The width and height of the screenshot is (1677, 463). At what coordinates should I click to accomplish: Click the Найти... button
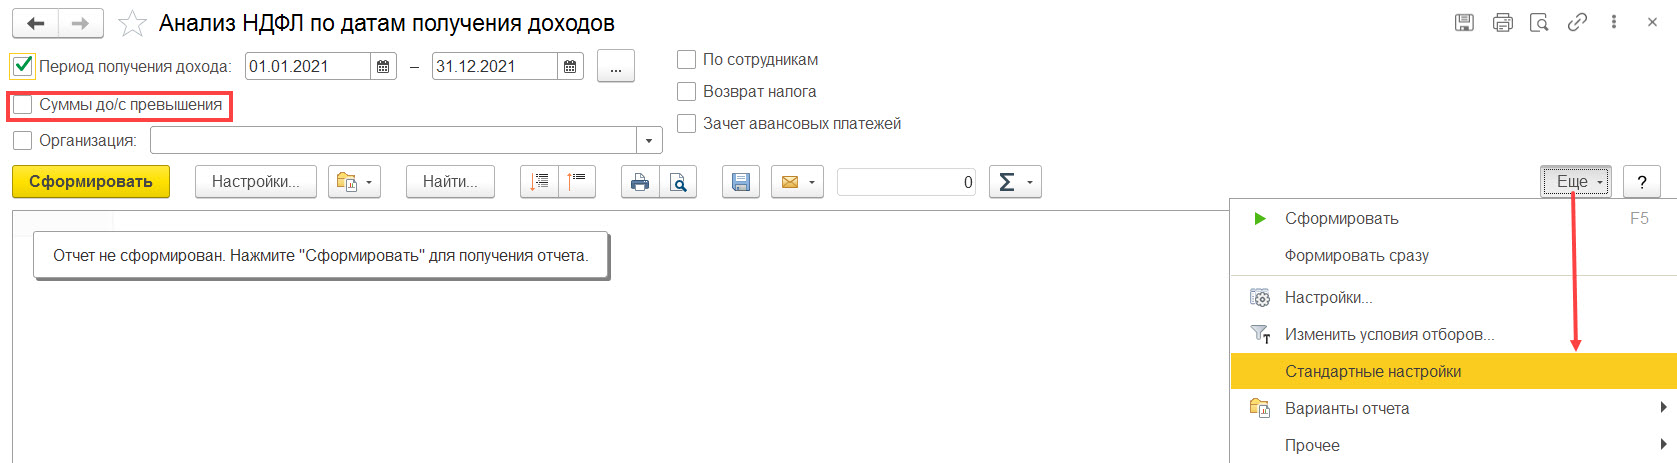[450, 182]
